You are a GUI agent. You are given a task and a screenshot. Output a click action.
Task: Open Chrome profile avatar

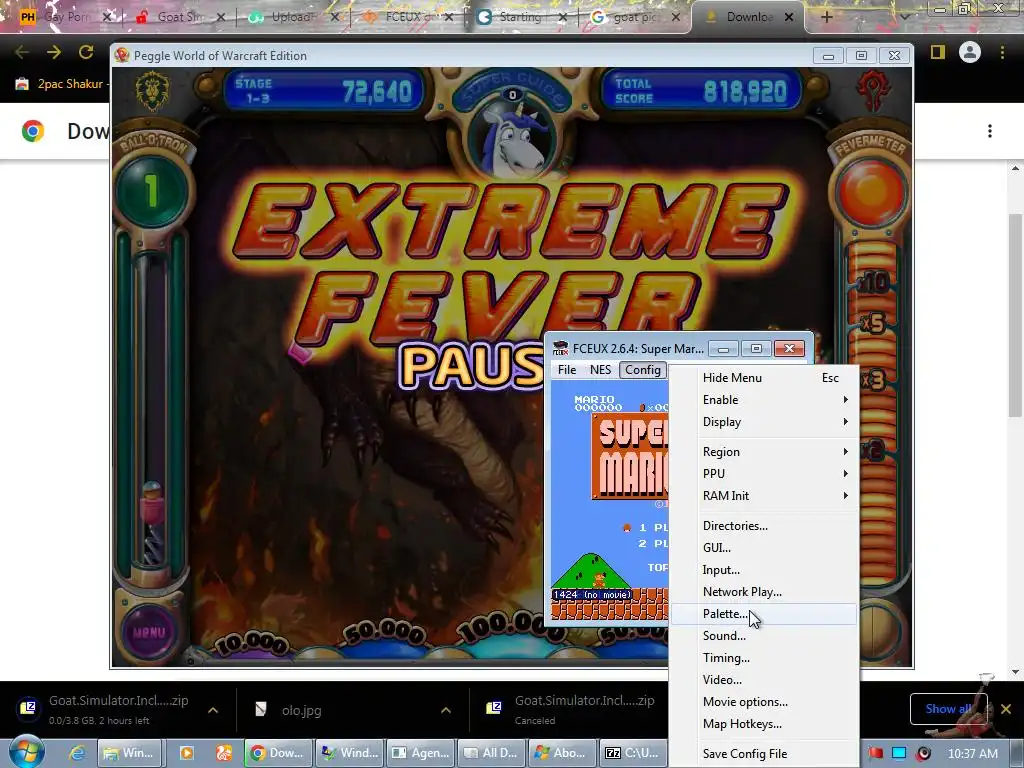tap(970, 52)
